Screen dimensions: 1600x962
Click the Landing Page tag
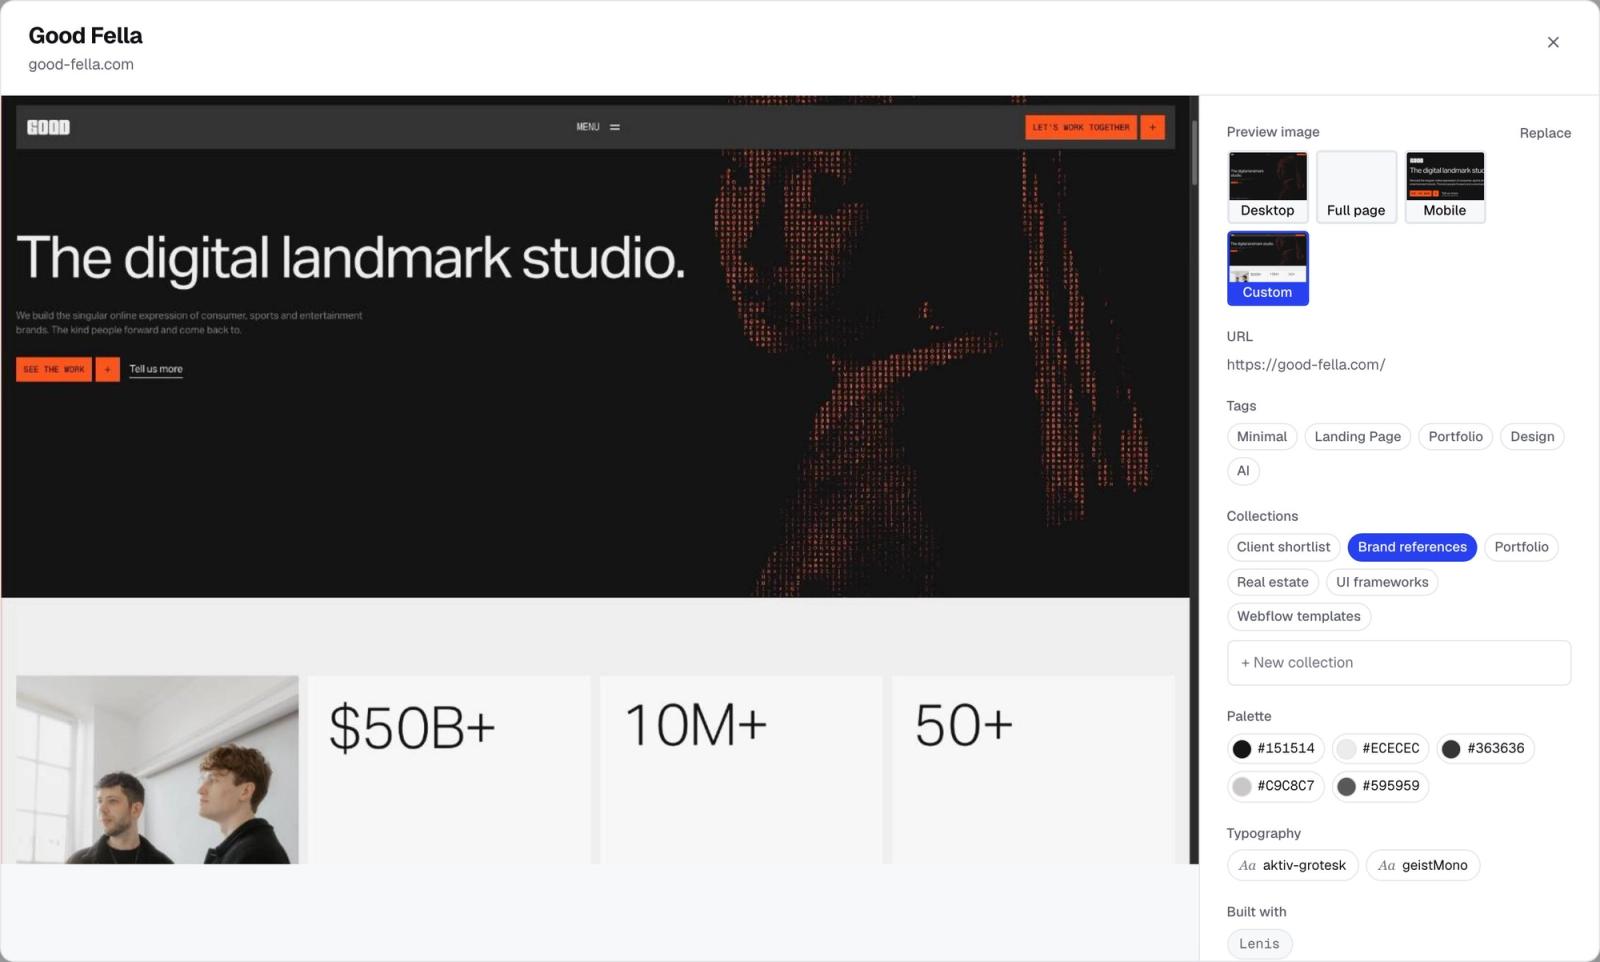tap(1358, 437)
